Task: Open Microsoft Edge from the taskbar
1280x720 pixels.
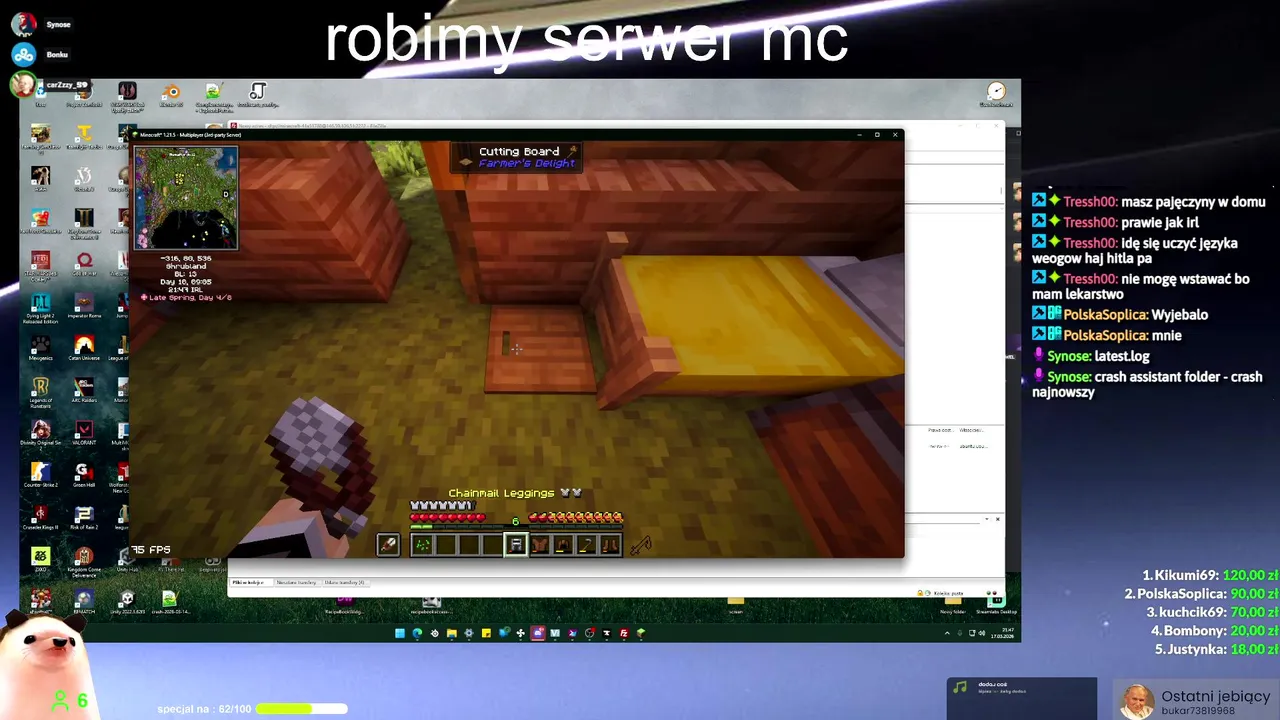Action: pos(417,633)
